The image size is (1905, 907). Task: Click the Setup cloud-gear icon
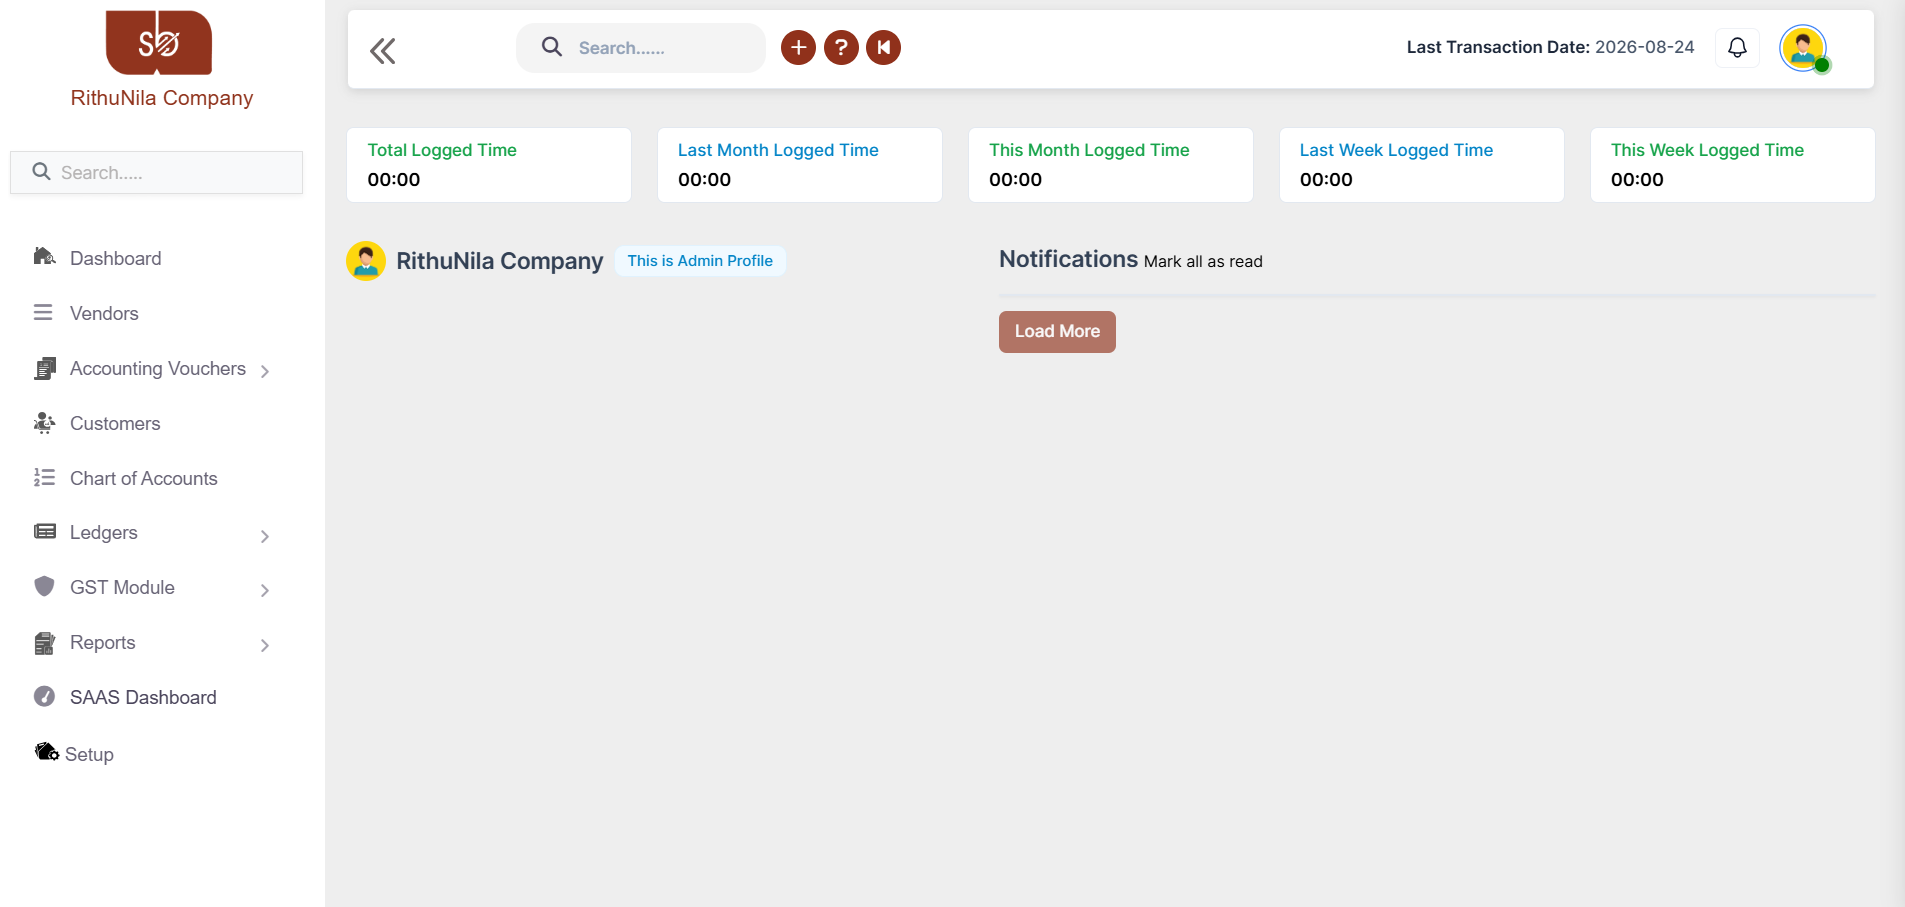click(47, 751)
